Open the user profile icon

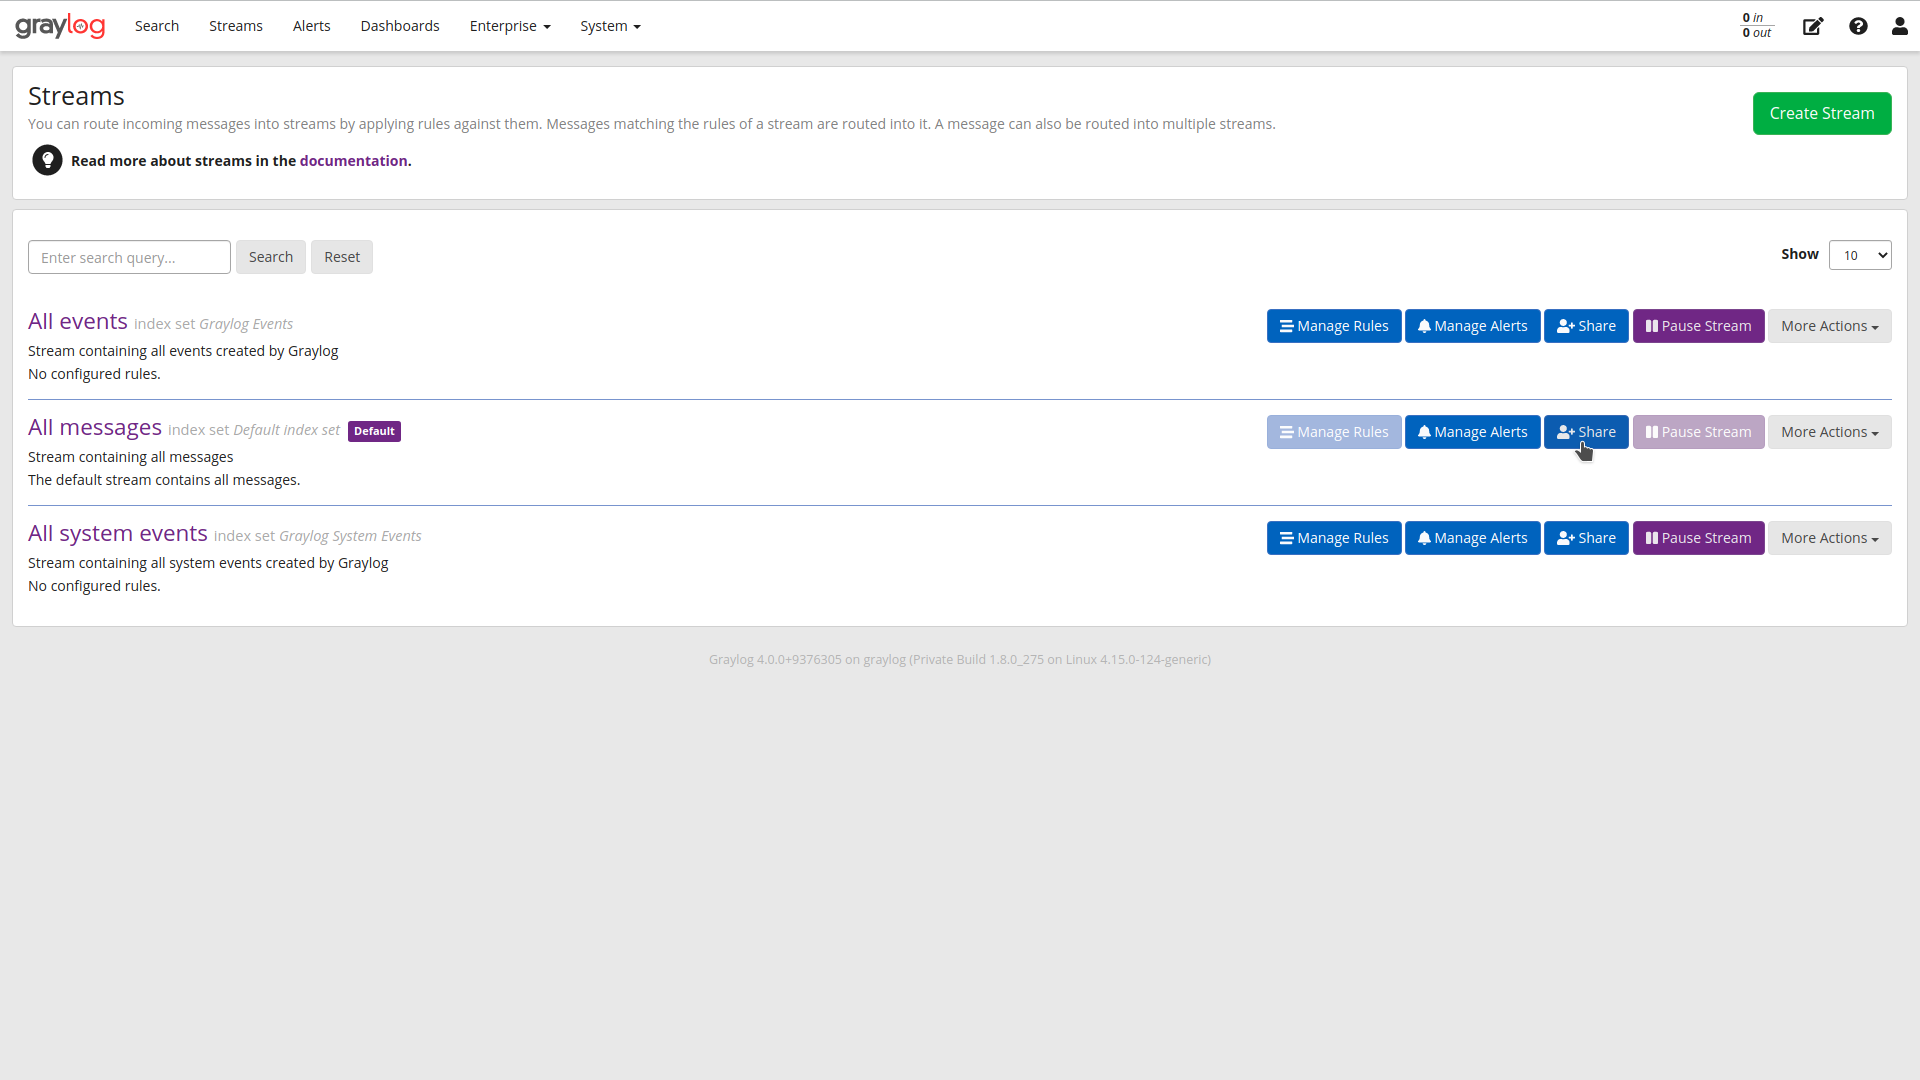pos(1899,26)
